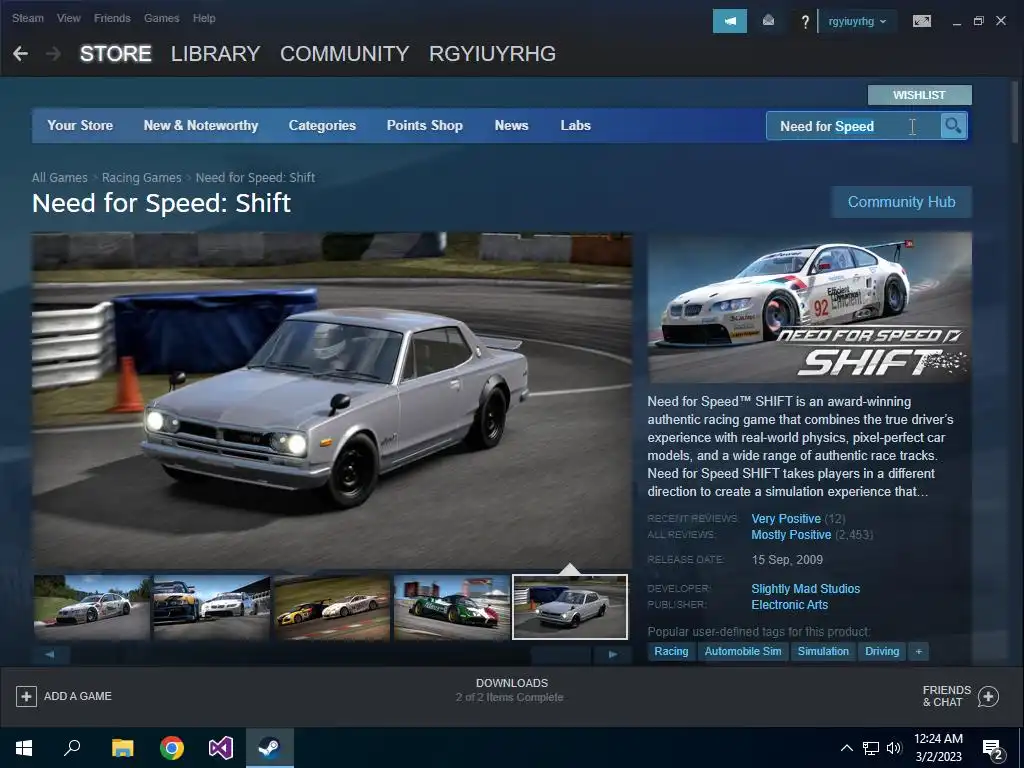
Task: Open store News
Action: click(511, 125)
